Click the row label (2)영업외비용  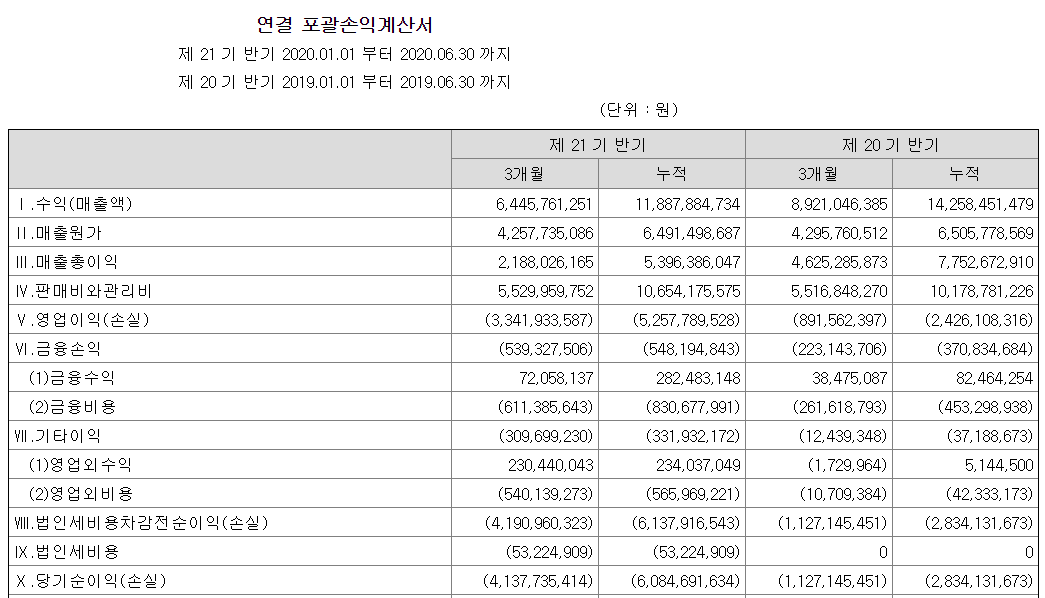pyautogui.click(x=81, y=493)
